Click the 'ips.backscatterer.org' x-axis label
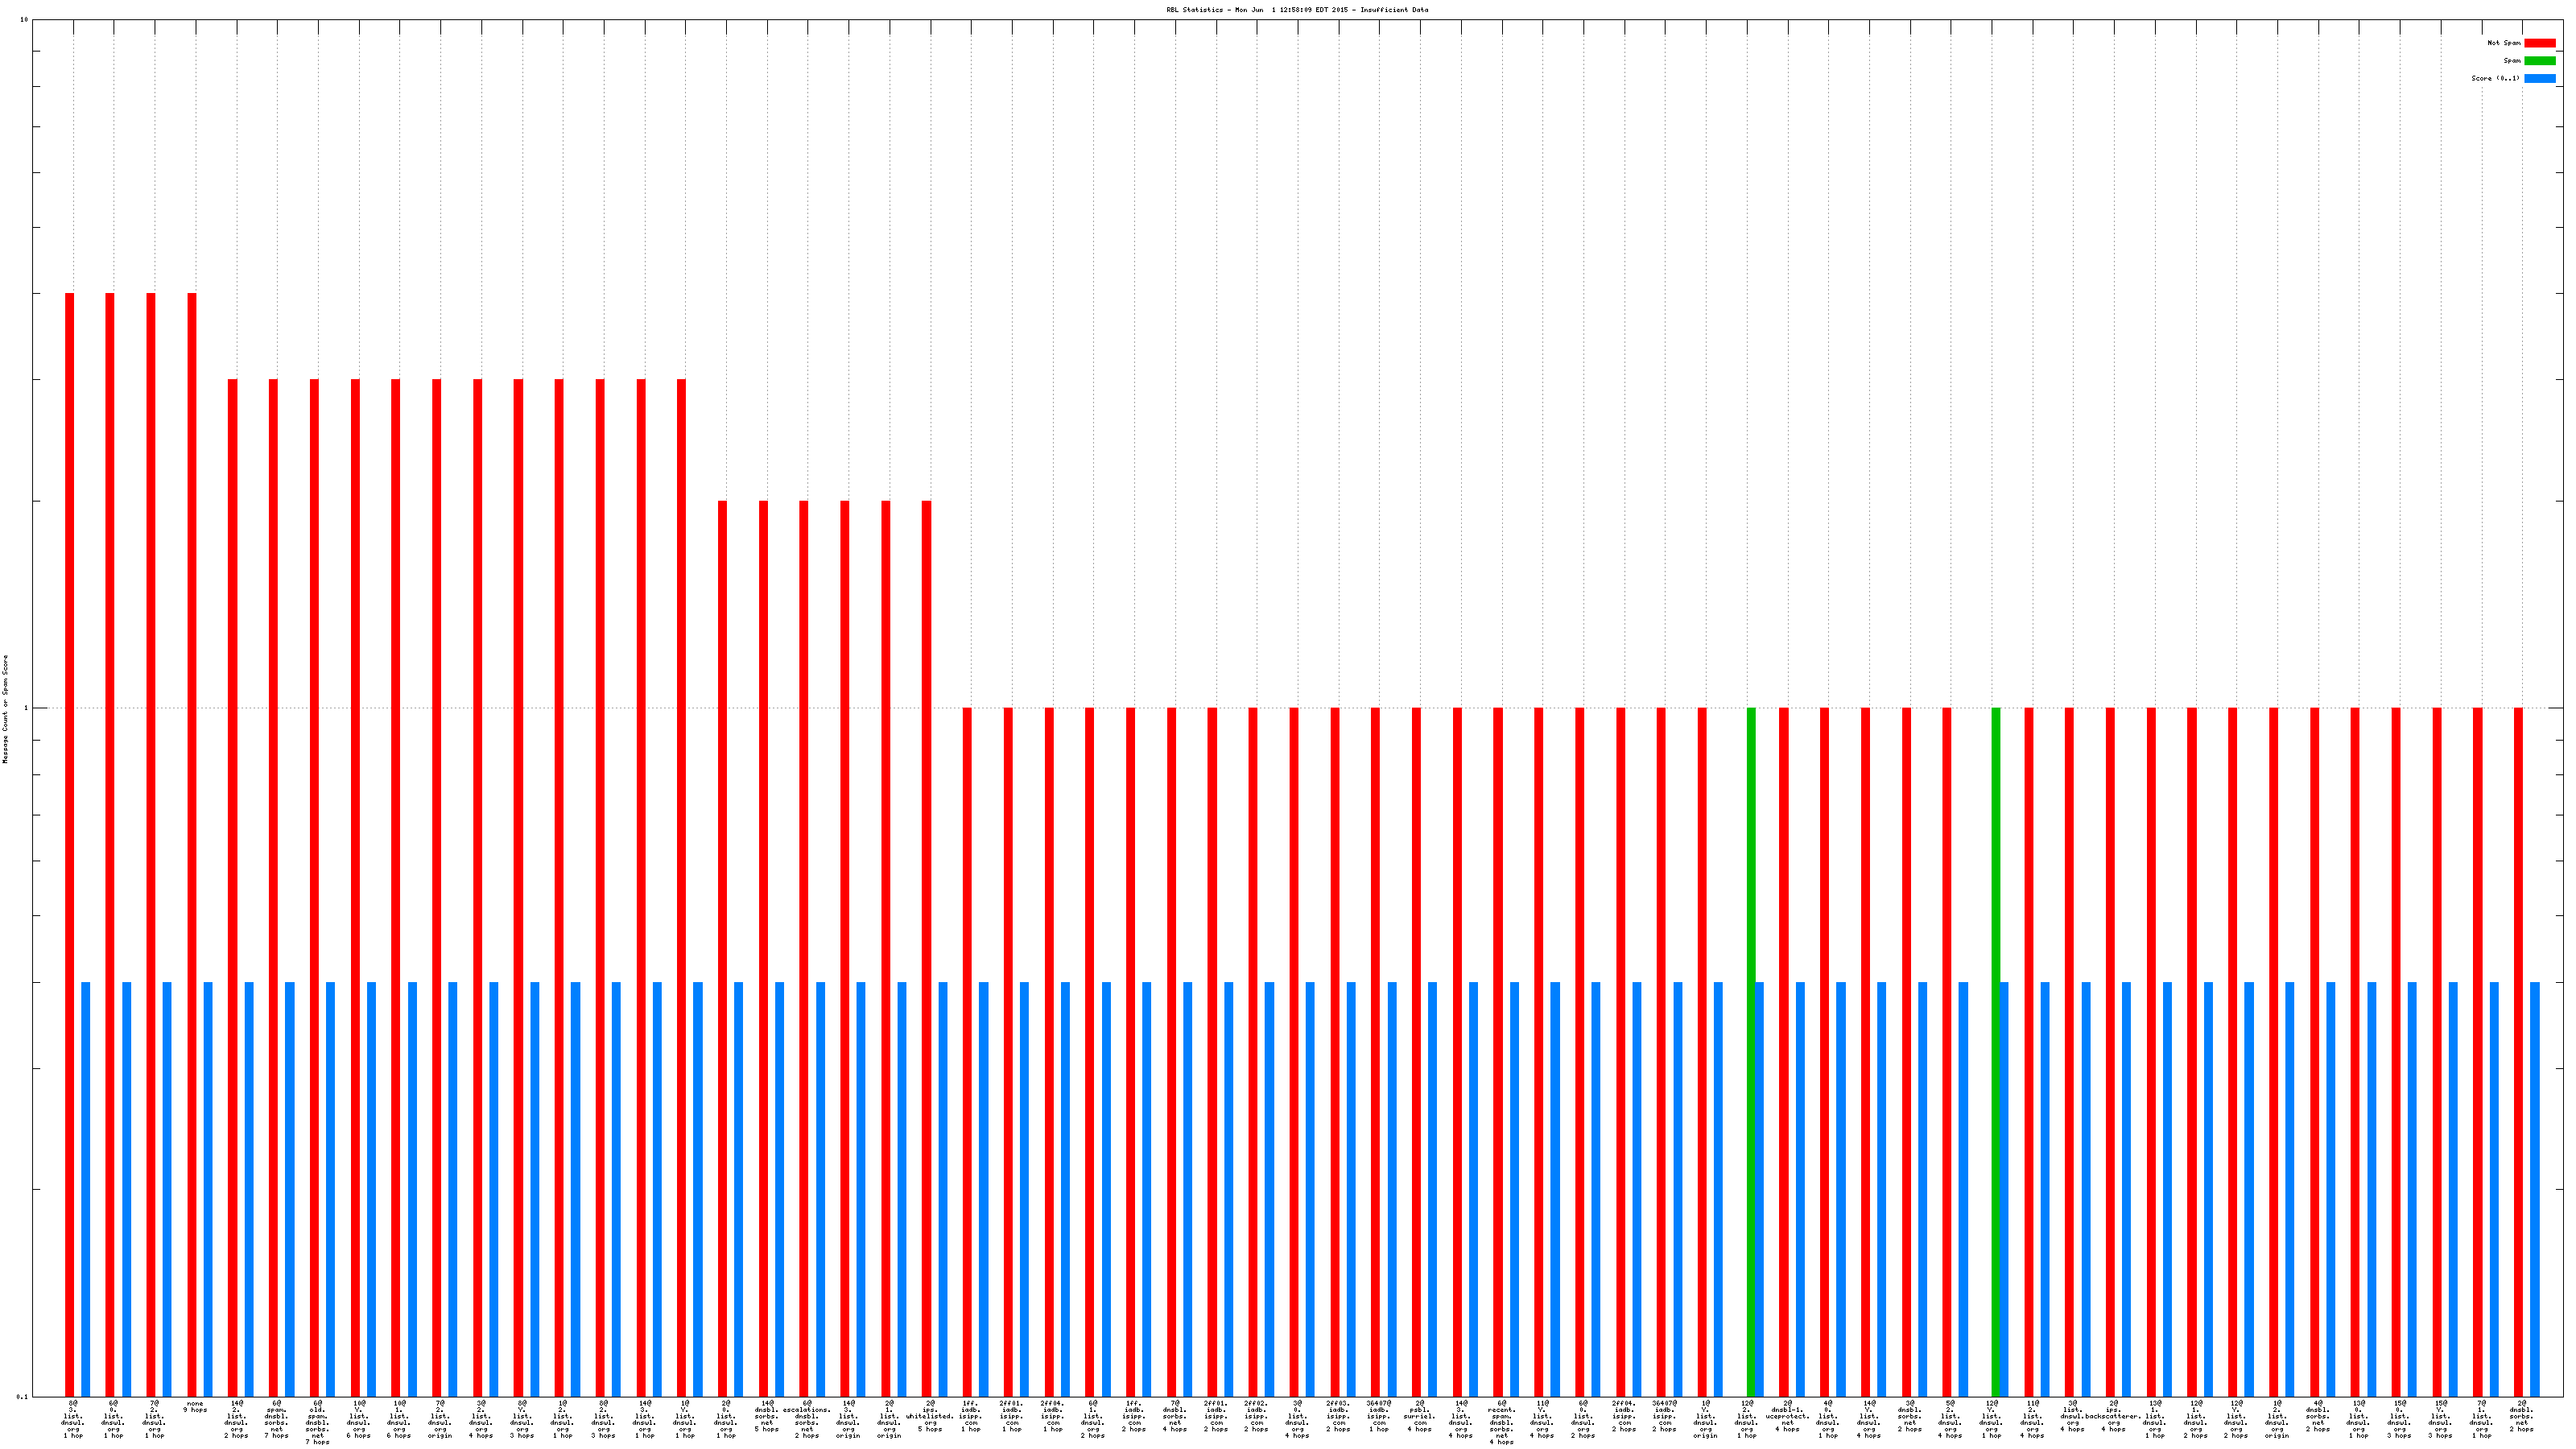This screenshot has height=1449, width=2576. 2113,1416
